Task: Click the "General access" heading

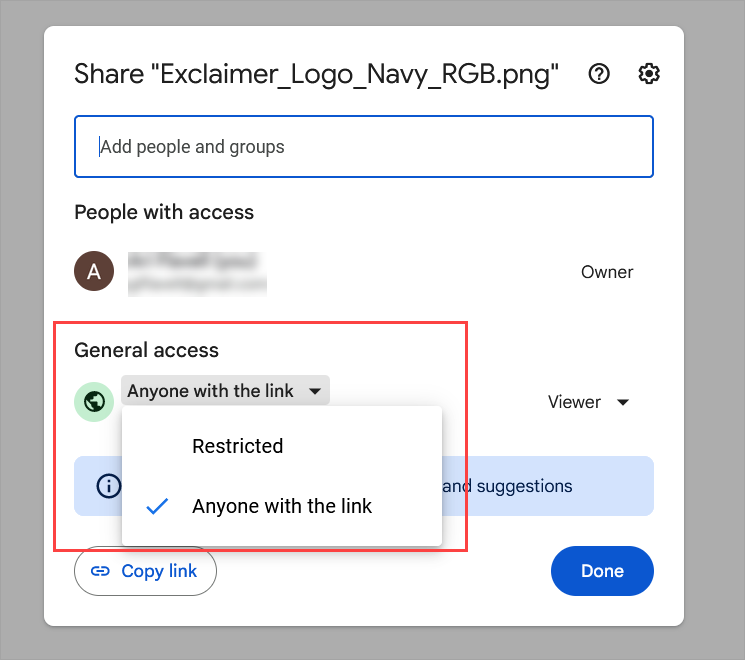Action: 146,350
